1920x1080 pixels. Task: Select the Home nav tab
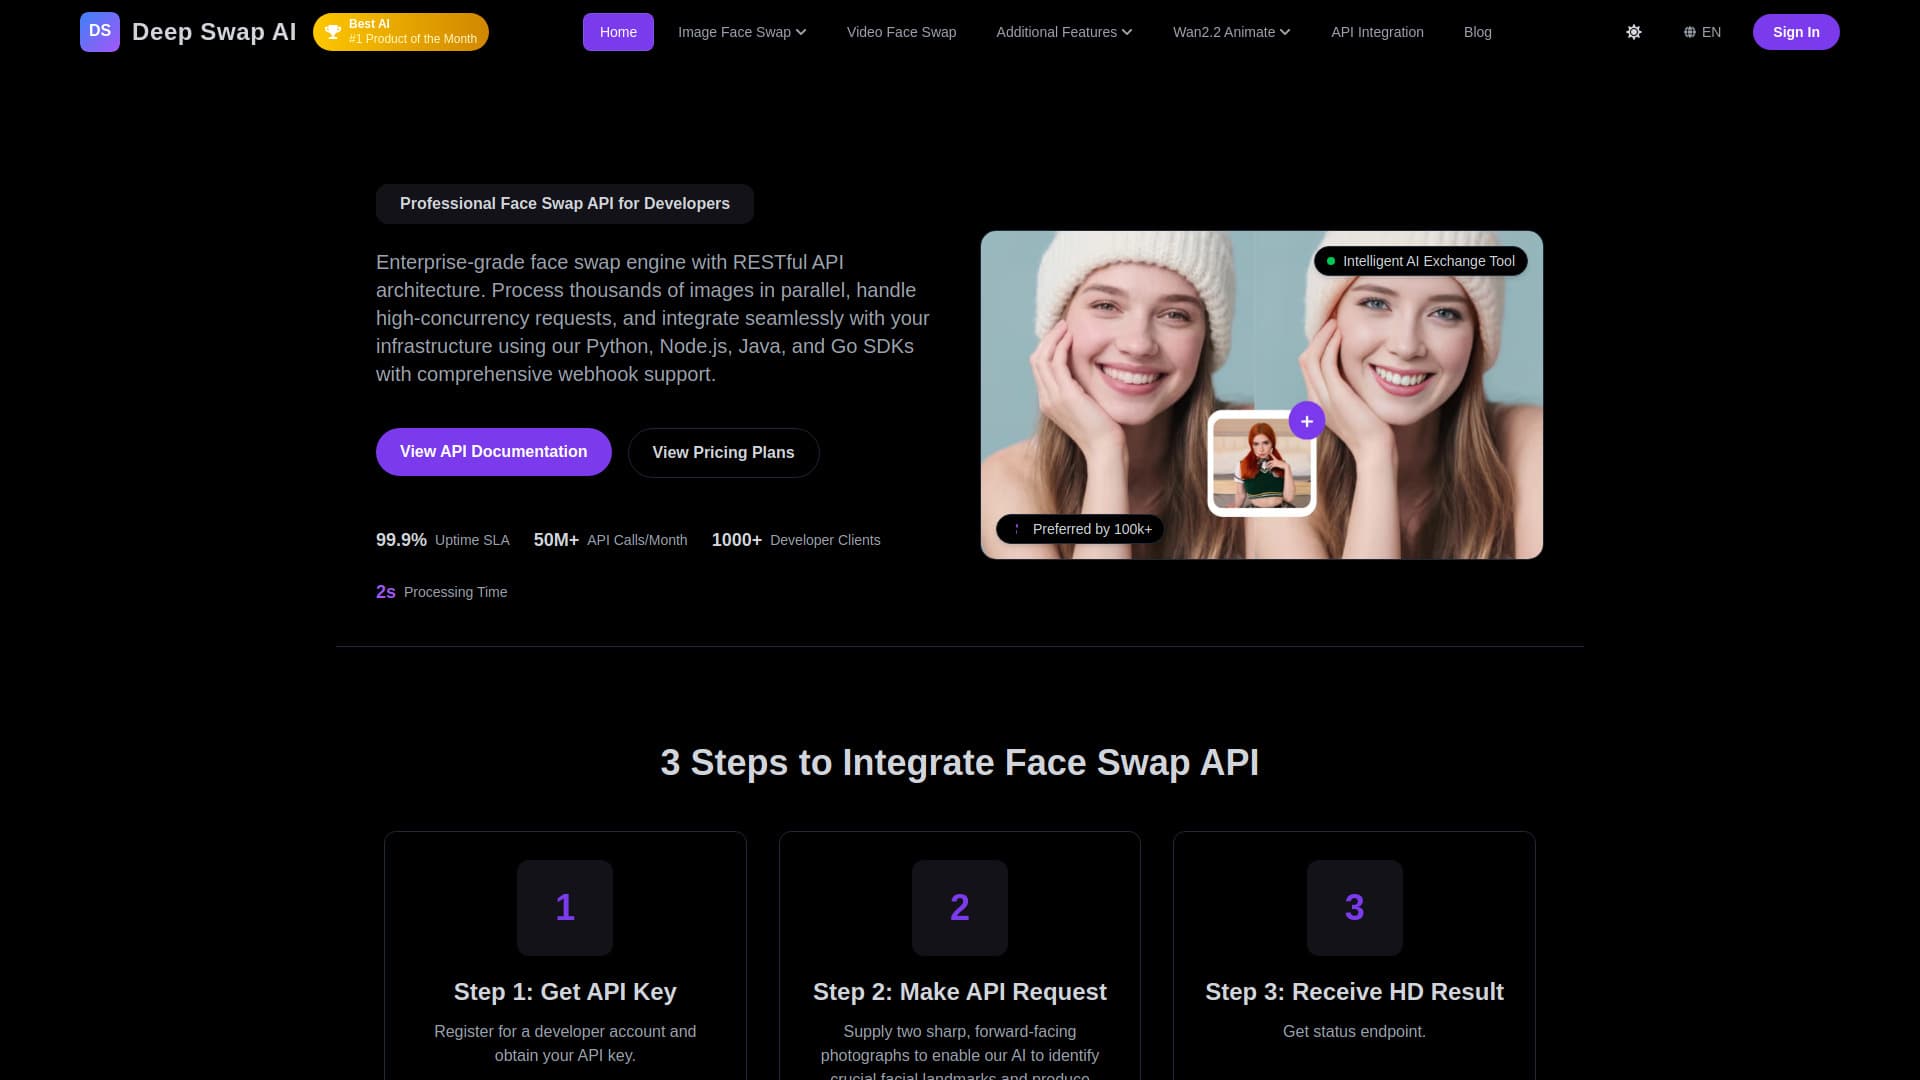pos(618,32)
